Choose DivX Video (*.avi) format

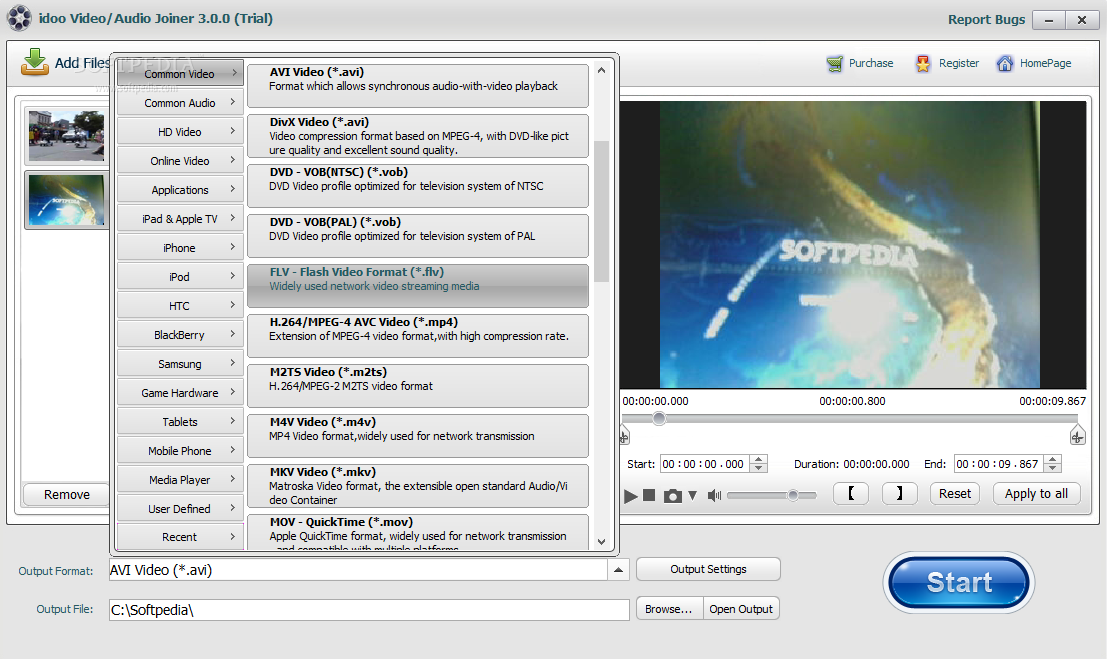pos(418,136)
